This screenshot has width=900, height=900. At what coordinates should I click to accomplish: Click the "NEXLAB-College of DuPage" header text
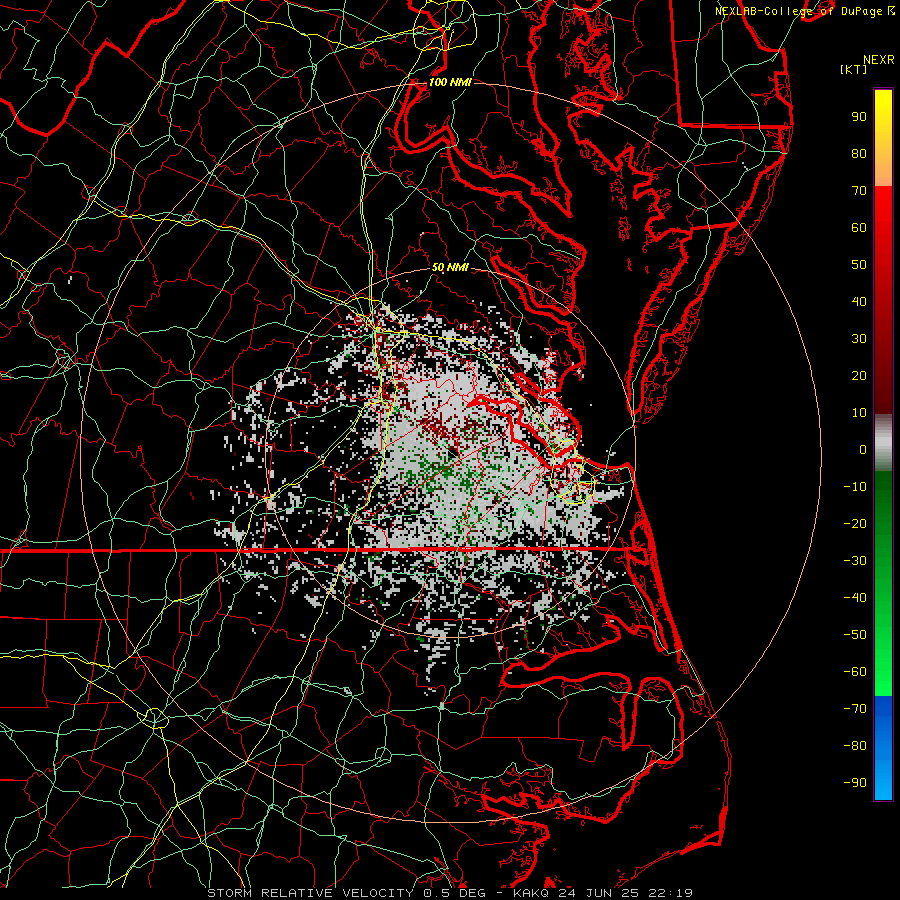[798, 11]
